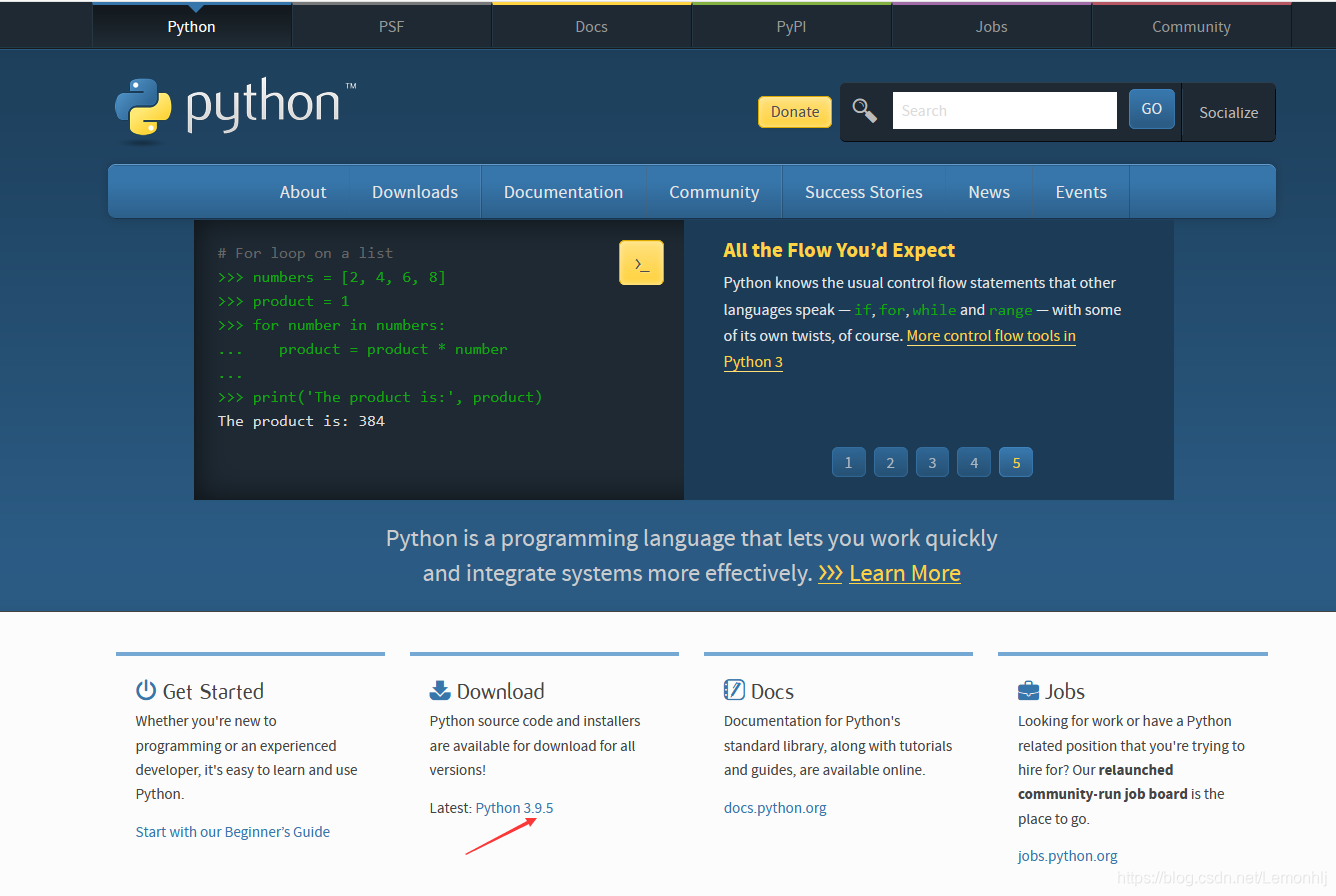Launch the interactive shell terminal icon
Screen dimensions: 1336x896
641,263
